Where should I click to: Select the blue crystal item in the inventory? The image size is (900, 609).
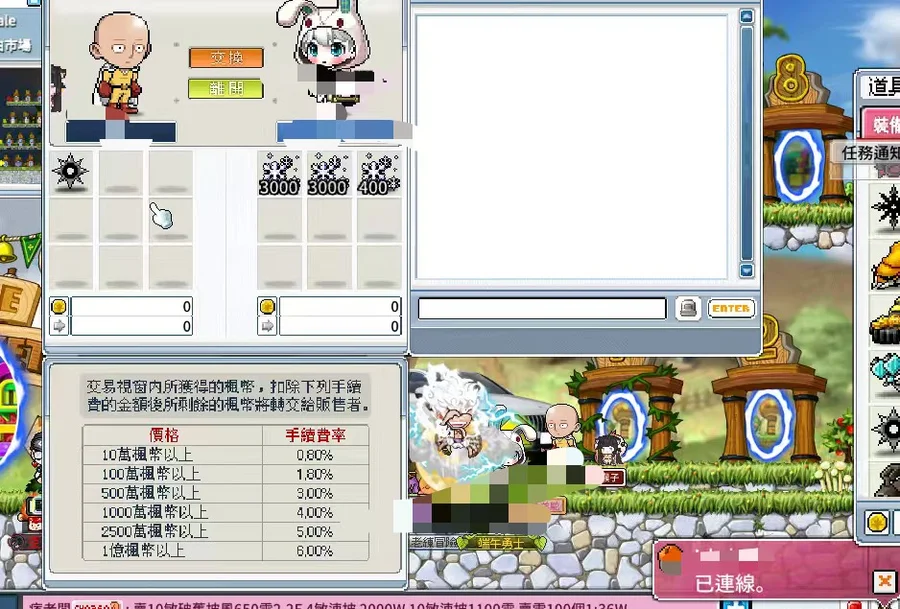[886, 373]
